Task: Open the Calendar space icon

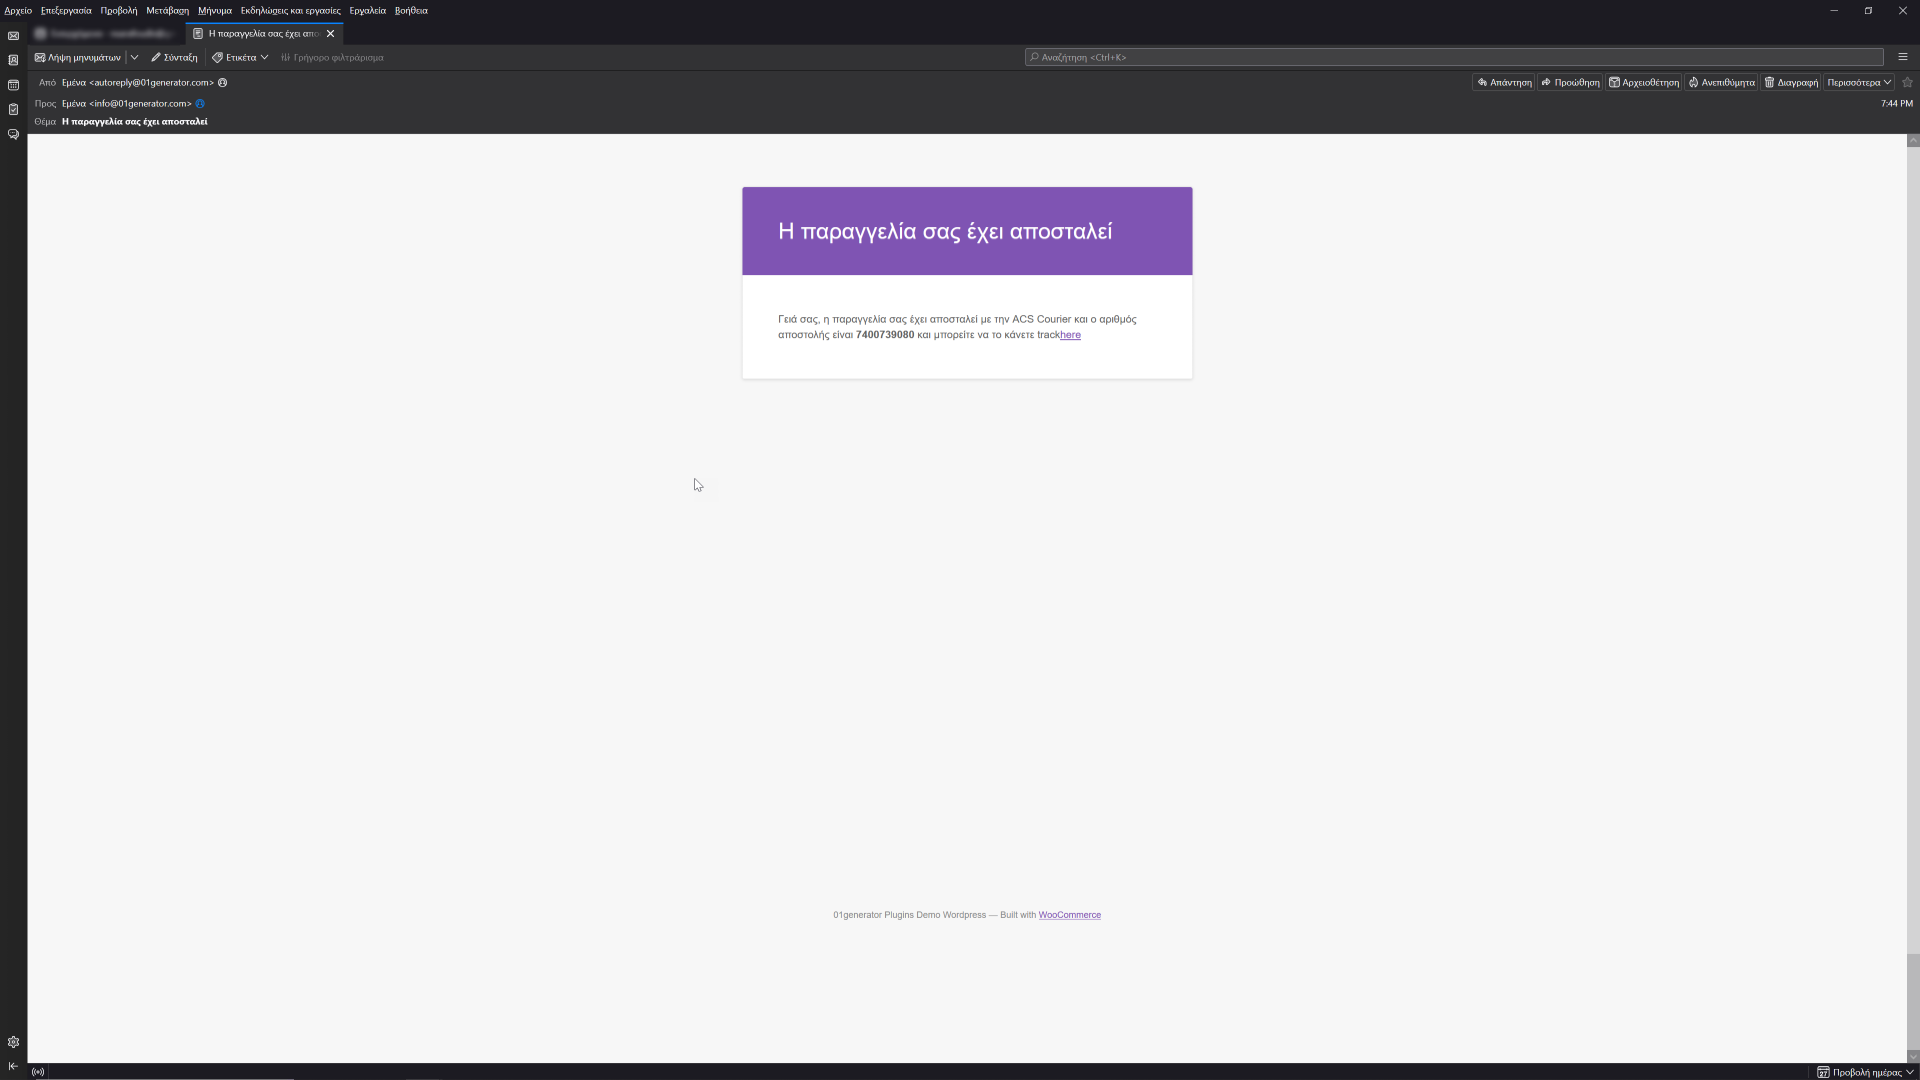Action: [x=13, y=85]
